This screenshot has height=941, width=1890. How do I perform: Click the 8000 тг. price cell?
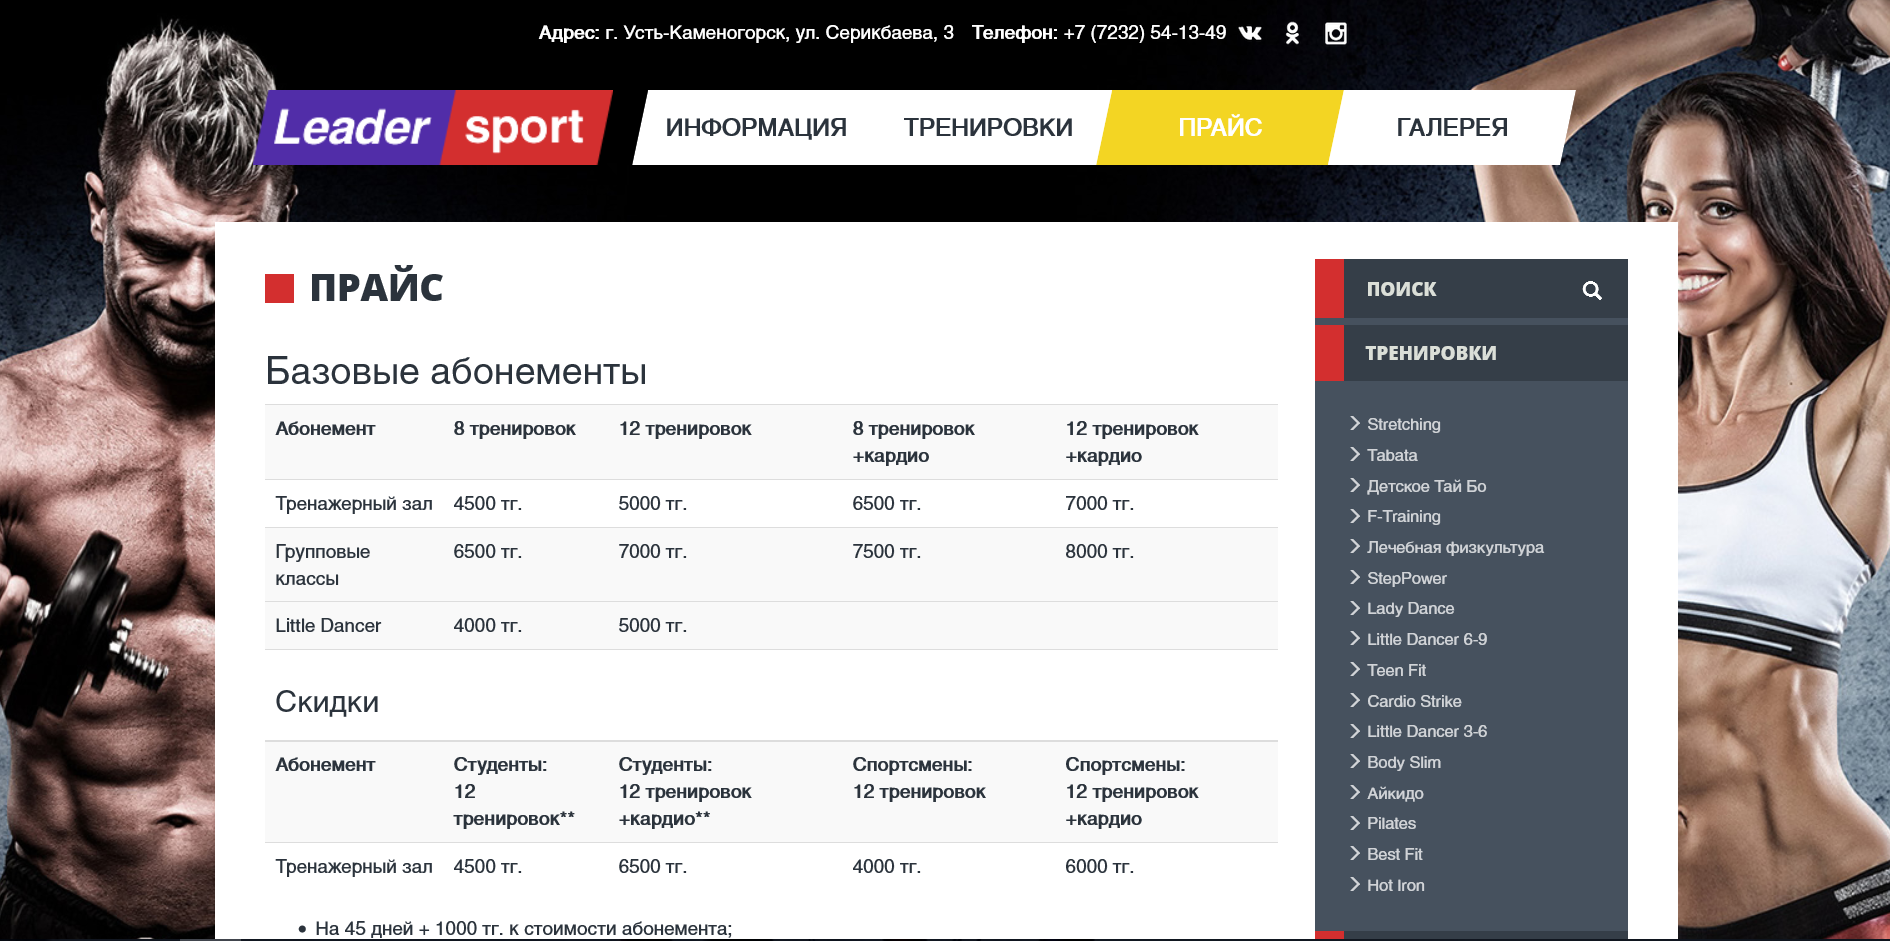[1099, 552]
